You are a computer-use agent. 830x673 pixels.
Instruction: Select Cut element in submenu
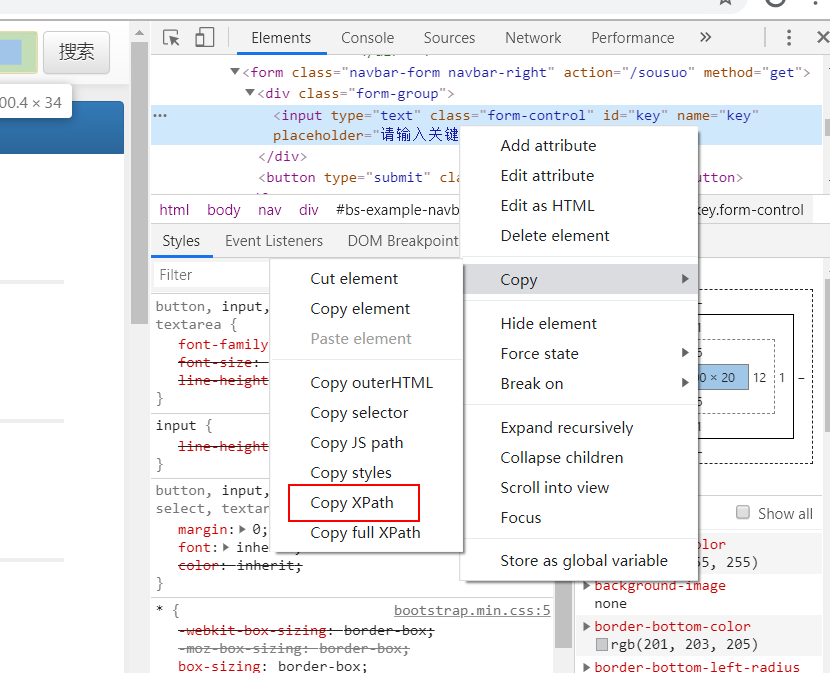click(354, 279)
